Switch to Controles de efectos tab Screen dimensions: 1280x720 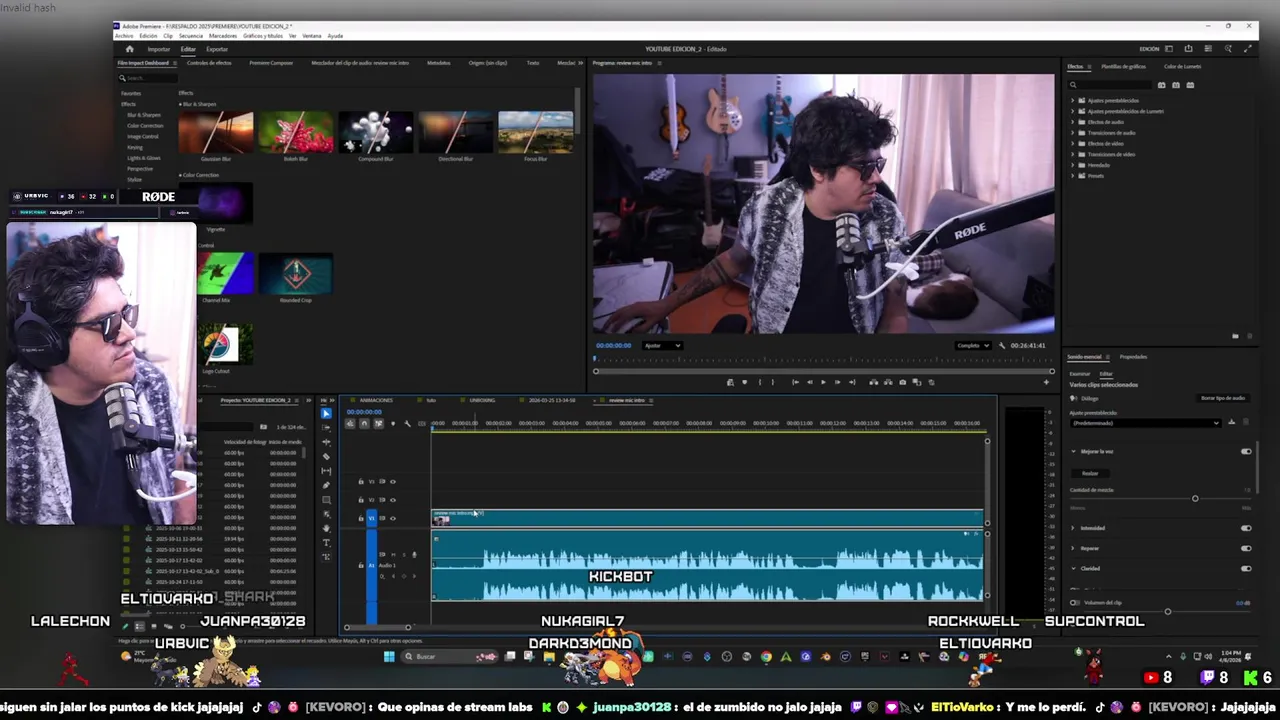(x=209, y=63)
